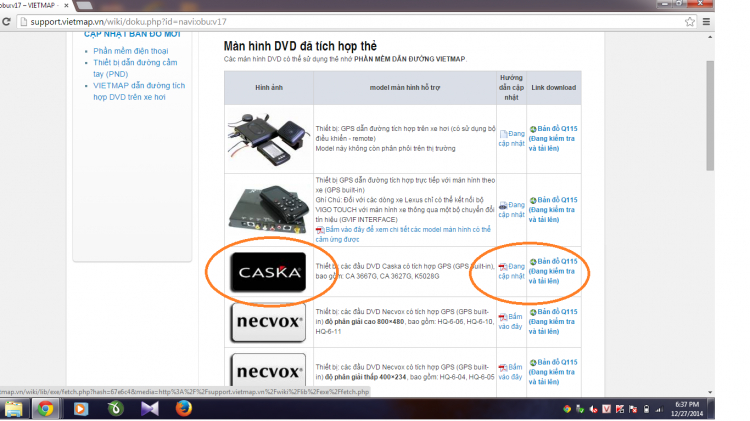Open 'Thiết bị dẫn đường cầm tay (PND)' link
Viewport: 750px width, 421px height.
click(x=135, y=68)
